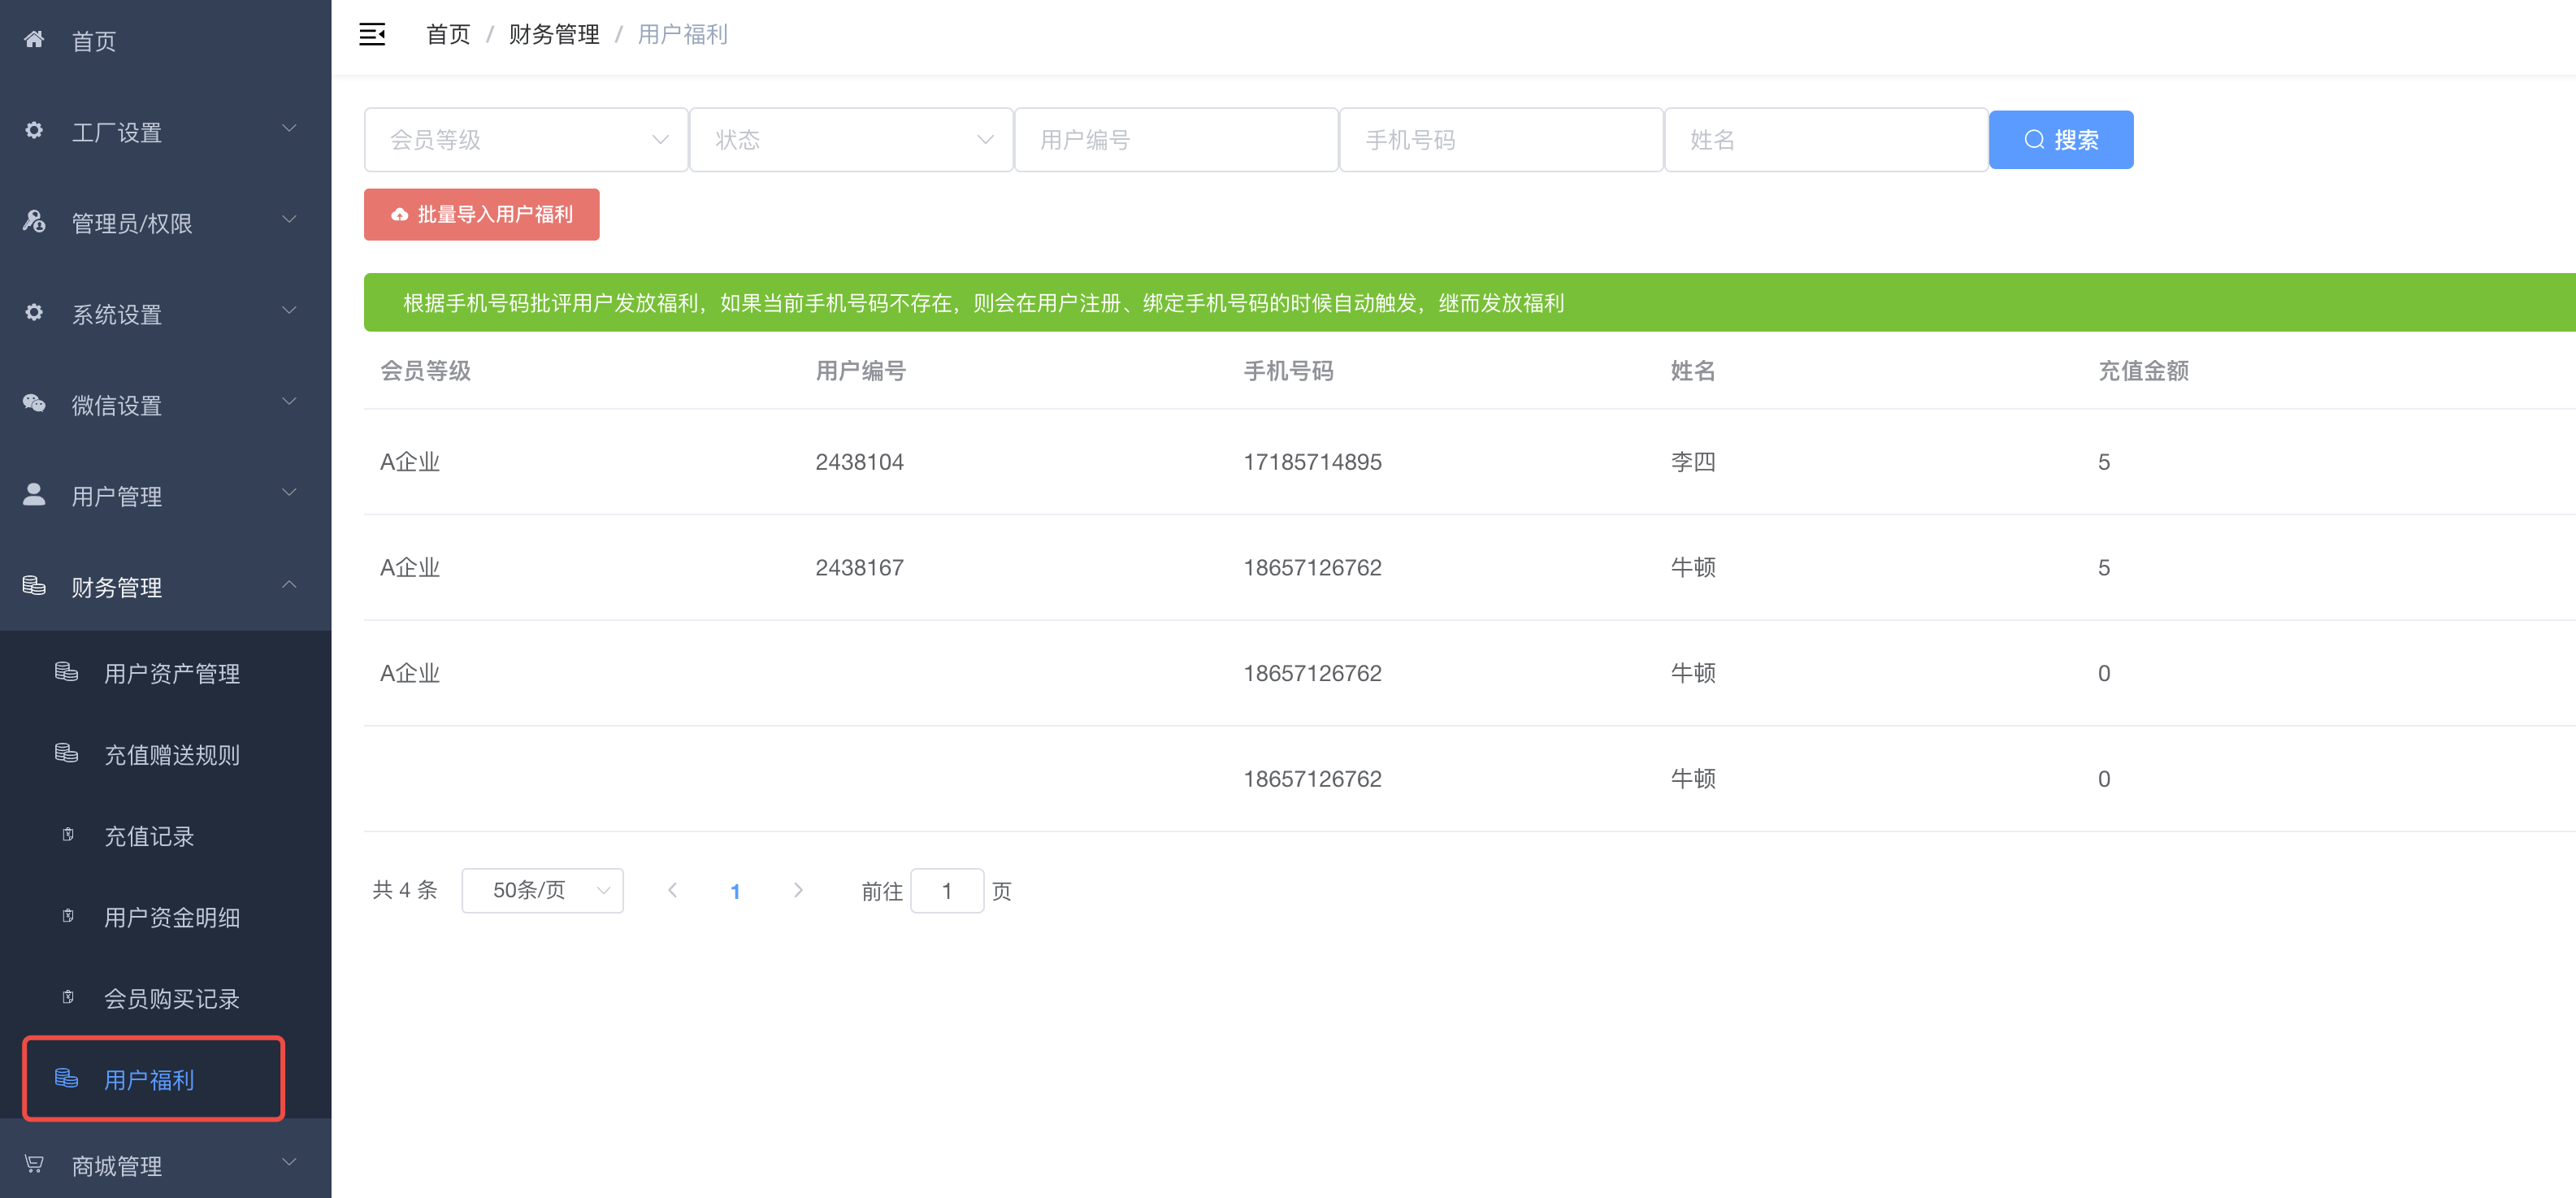Open the 50条/页 page size selector

[542, 890]
